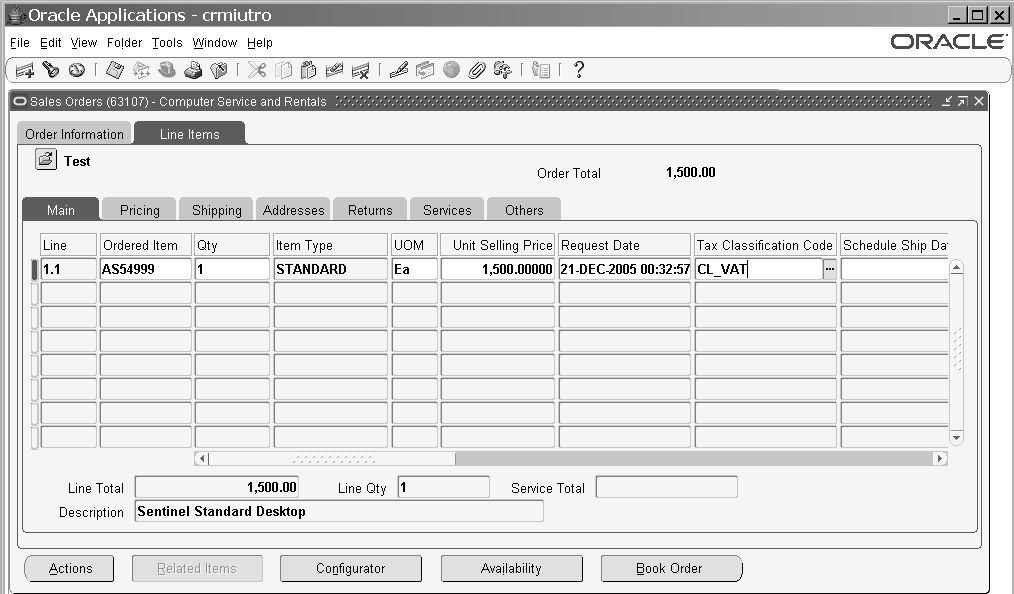Click the list icon before the Help icon
Viewport: 1014px width, 594px height.
541,70
